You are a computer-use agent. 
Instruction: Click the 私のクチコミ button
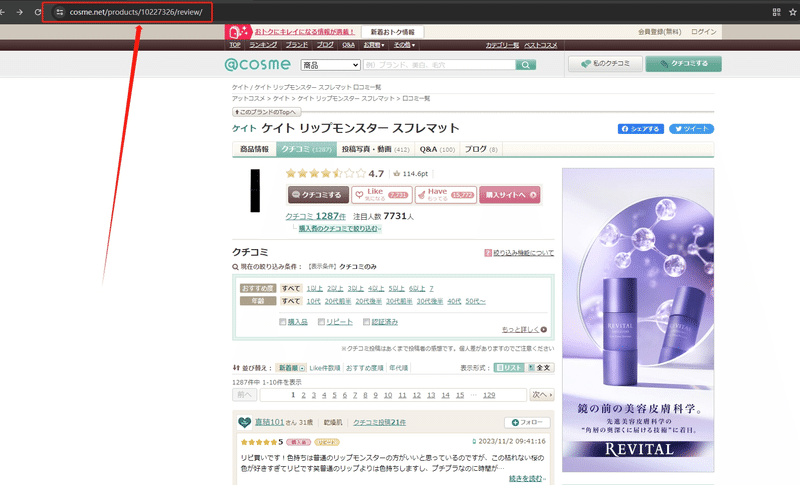(x=605, y=64)
